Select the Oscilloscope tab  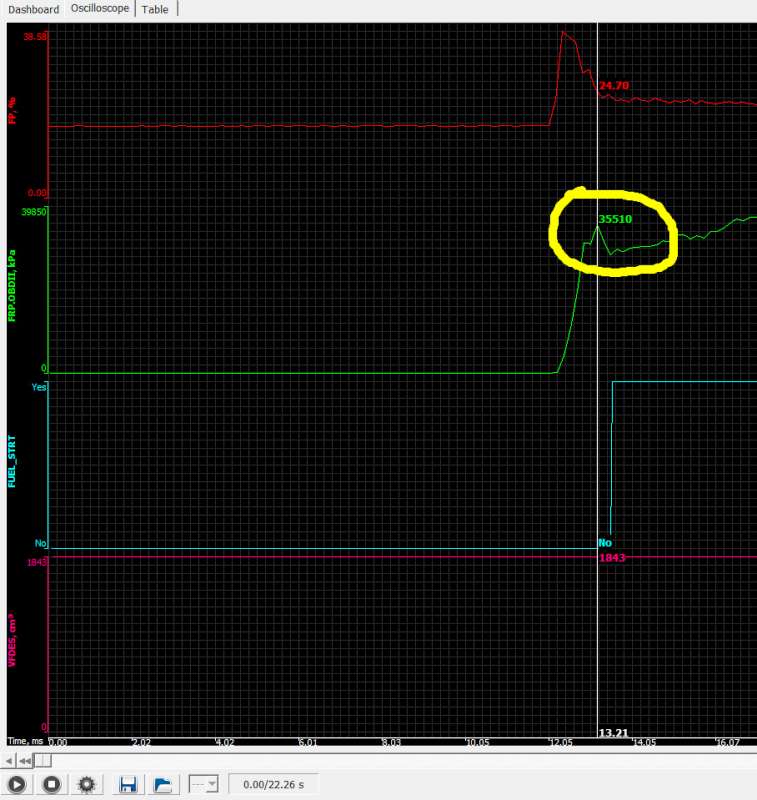(100, 9)
